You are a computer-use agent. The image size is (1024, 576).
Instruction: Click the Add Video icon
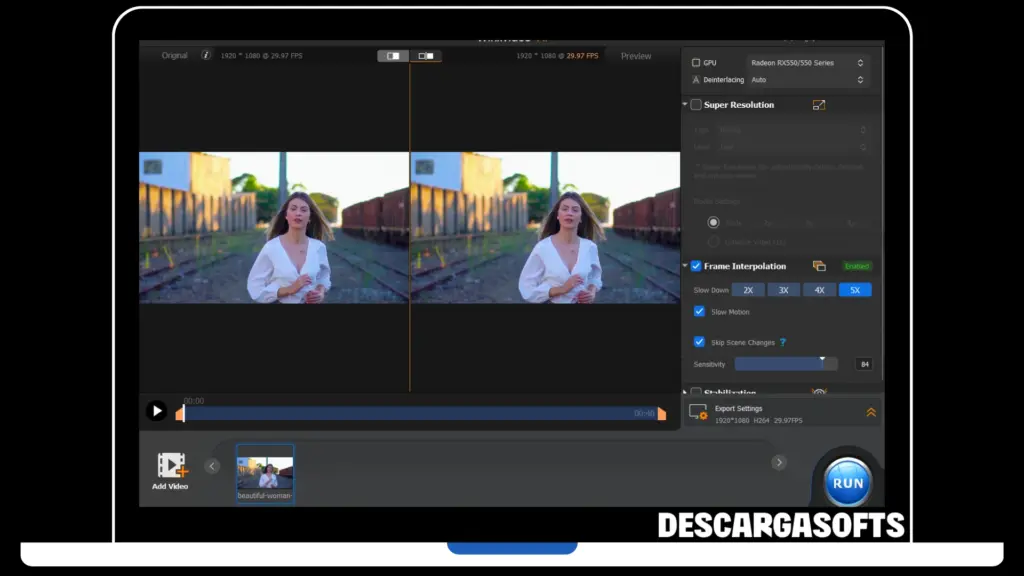[x=171, y=466]
